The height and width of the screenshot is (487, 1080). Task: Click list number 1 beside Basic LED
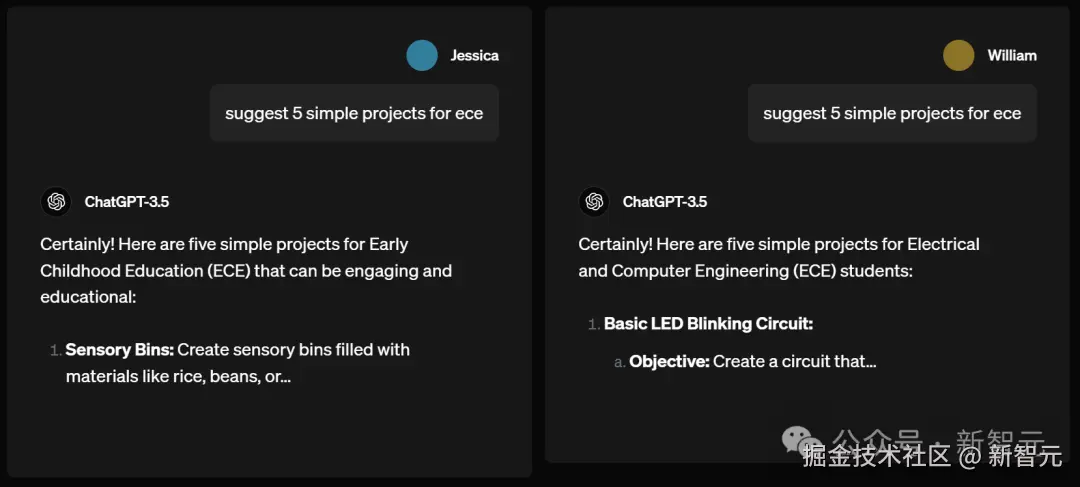pos(593,325)
